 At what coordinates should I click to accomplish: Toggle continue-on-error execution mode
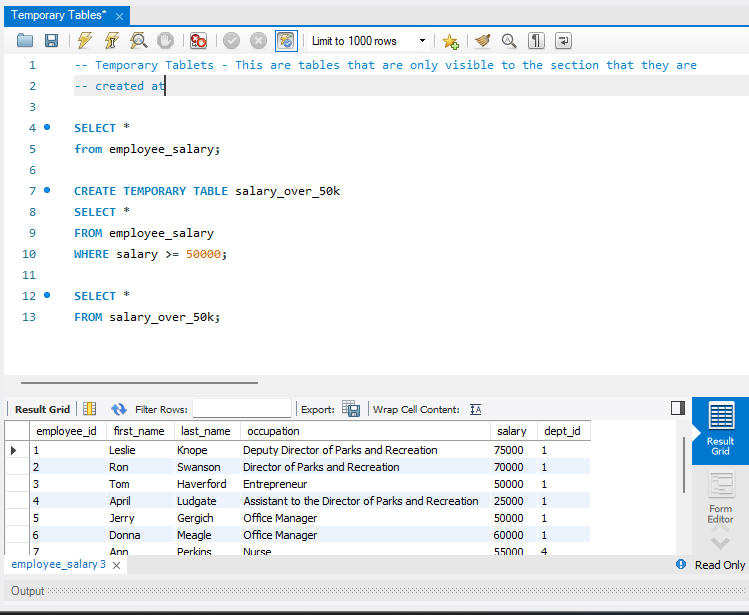[198, 41]
